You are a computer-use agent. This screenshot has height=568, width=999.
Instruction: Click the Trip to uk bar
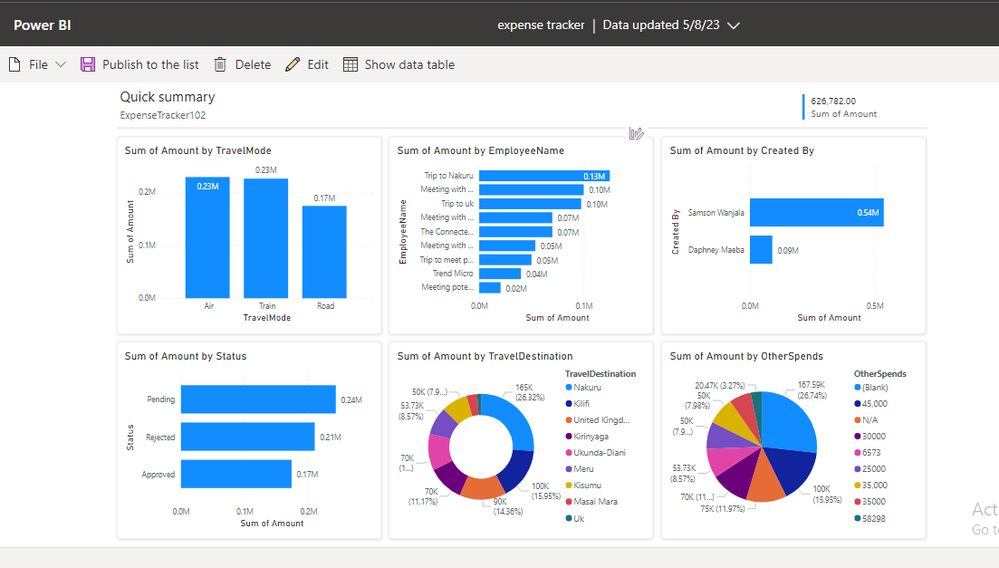pos(530,204)
